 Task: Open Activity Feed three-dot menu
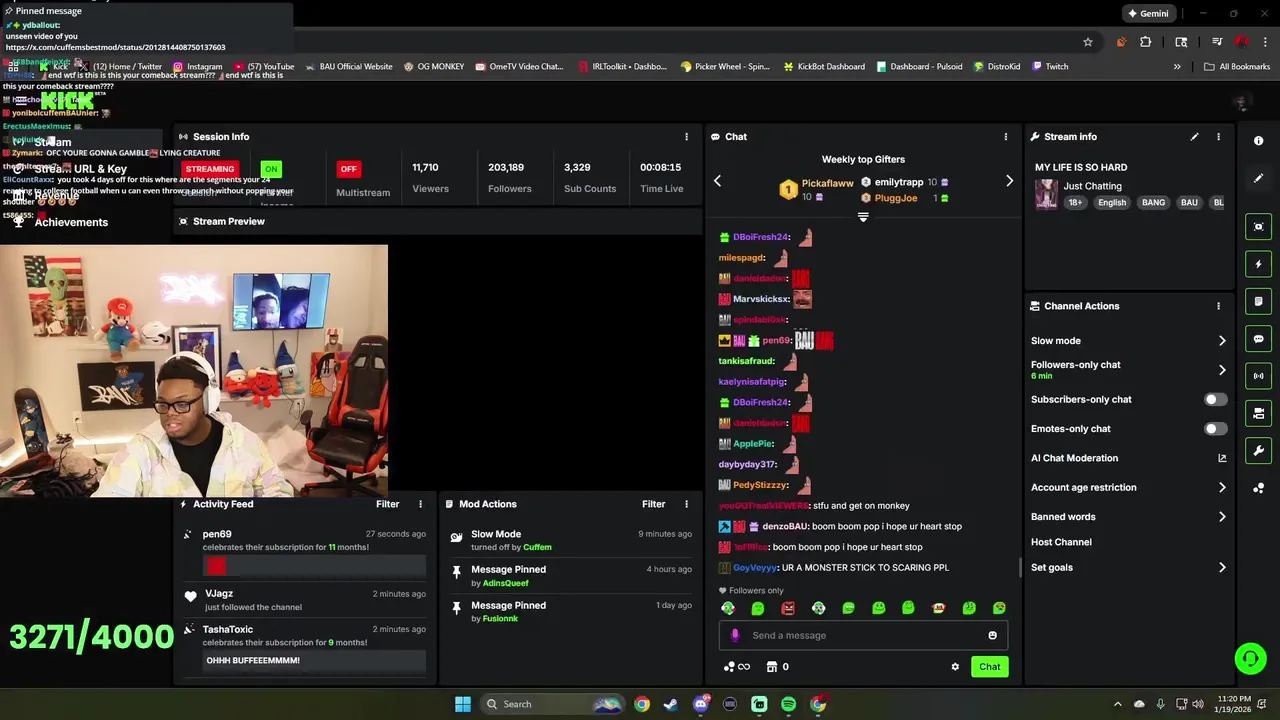[420, 504]
